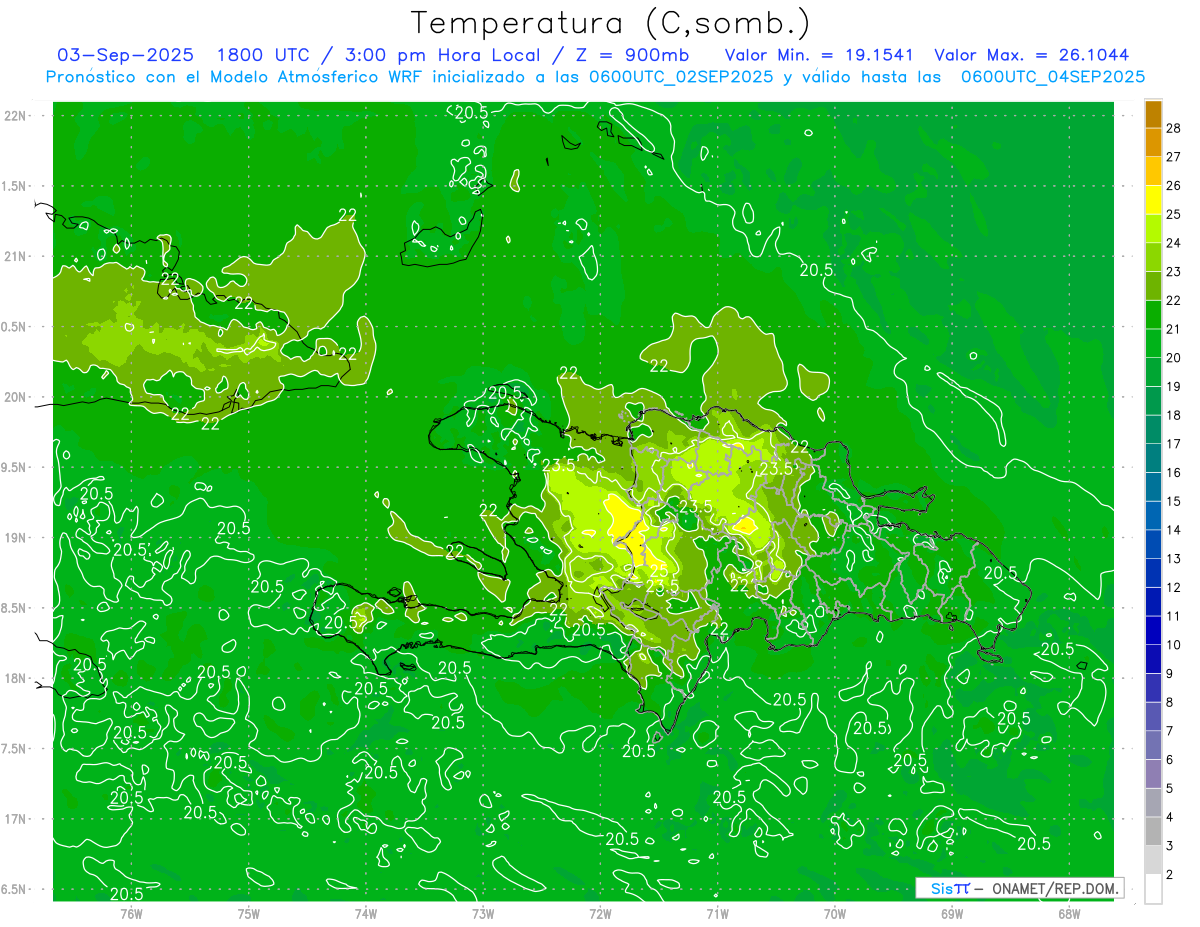Viewport: 1200px width, 927px height.
Task: Click the "69W" longitude axis label
Action: tap(952, 913)
